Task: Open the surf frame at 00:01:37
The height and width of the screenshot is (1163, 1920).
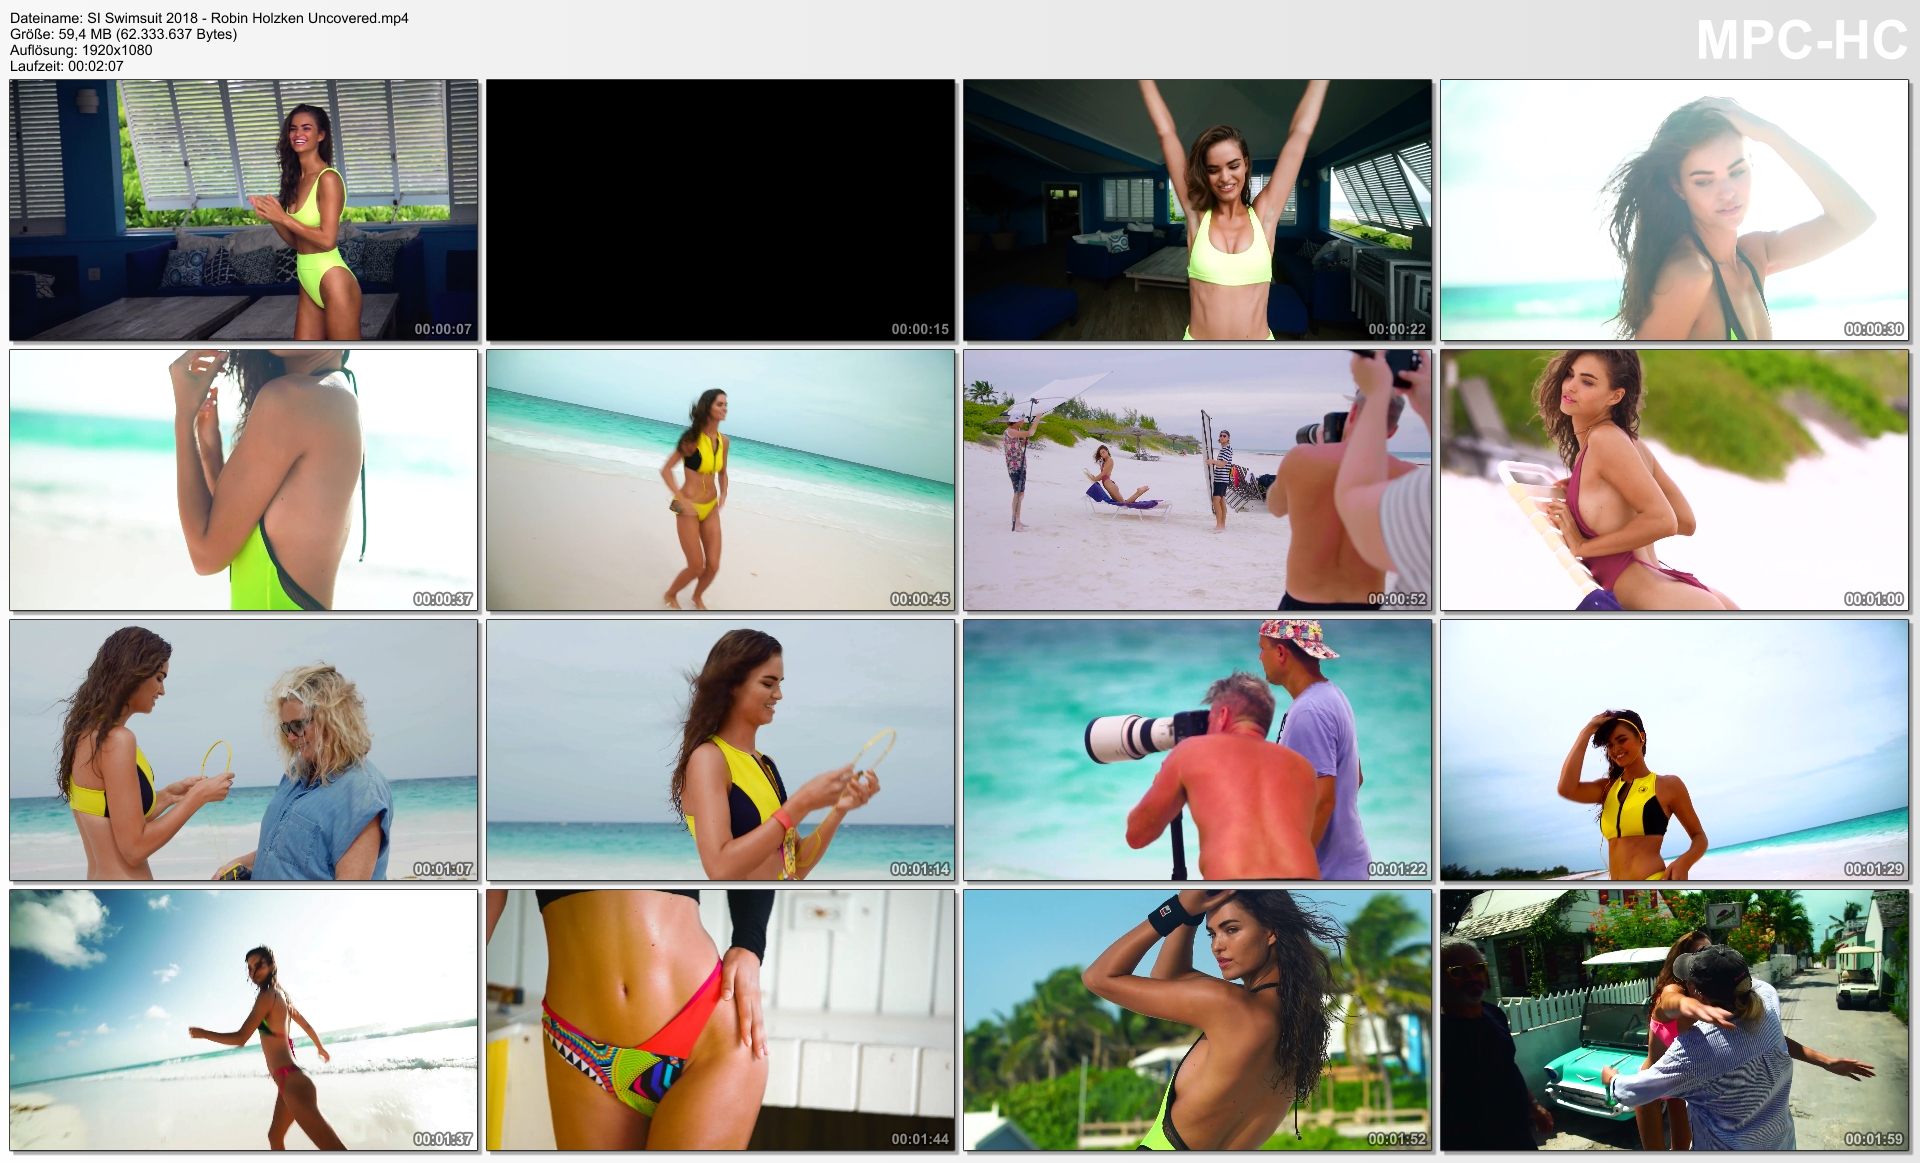Action: (244, 1020)
